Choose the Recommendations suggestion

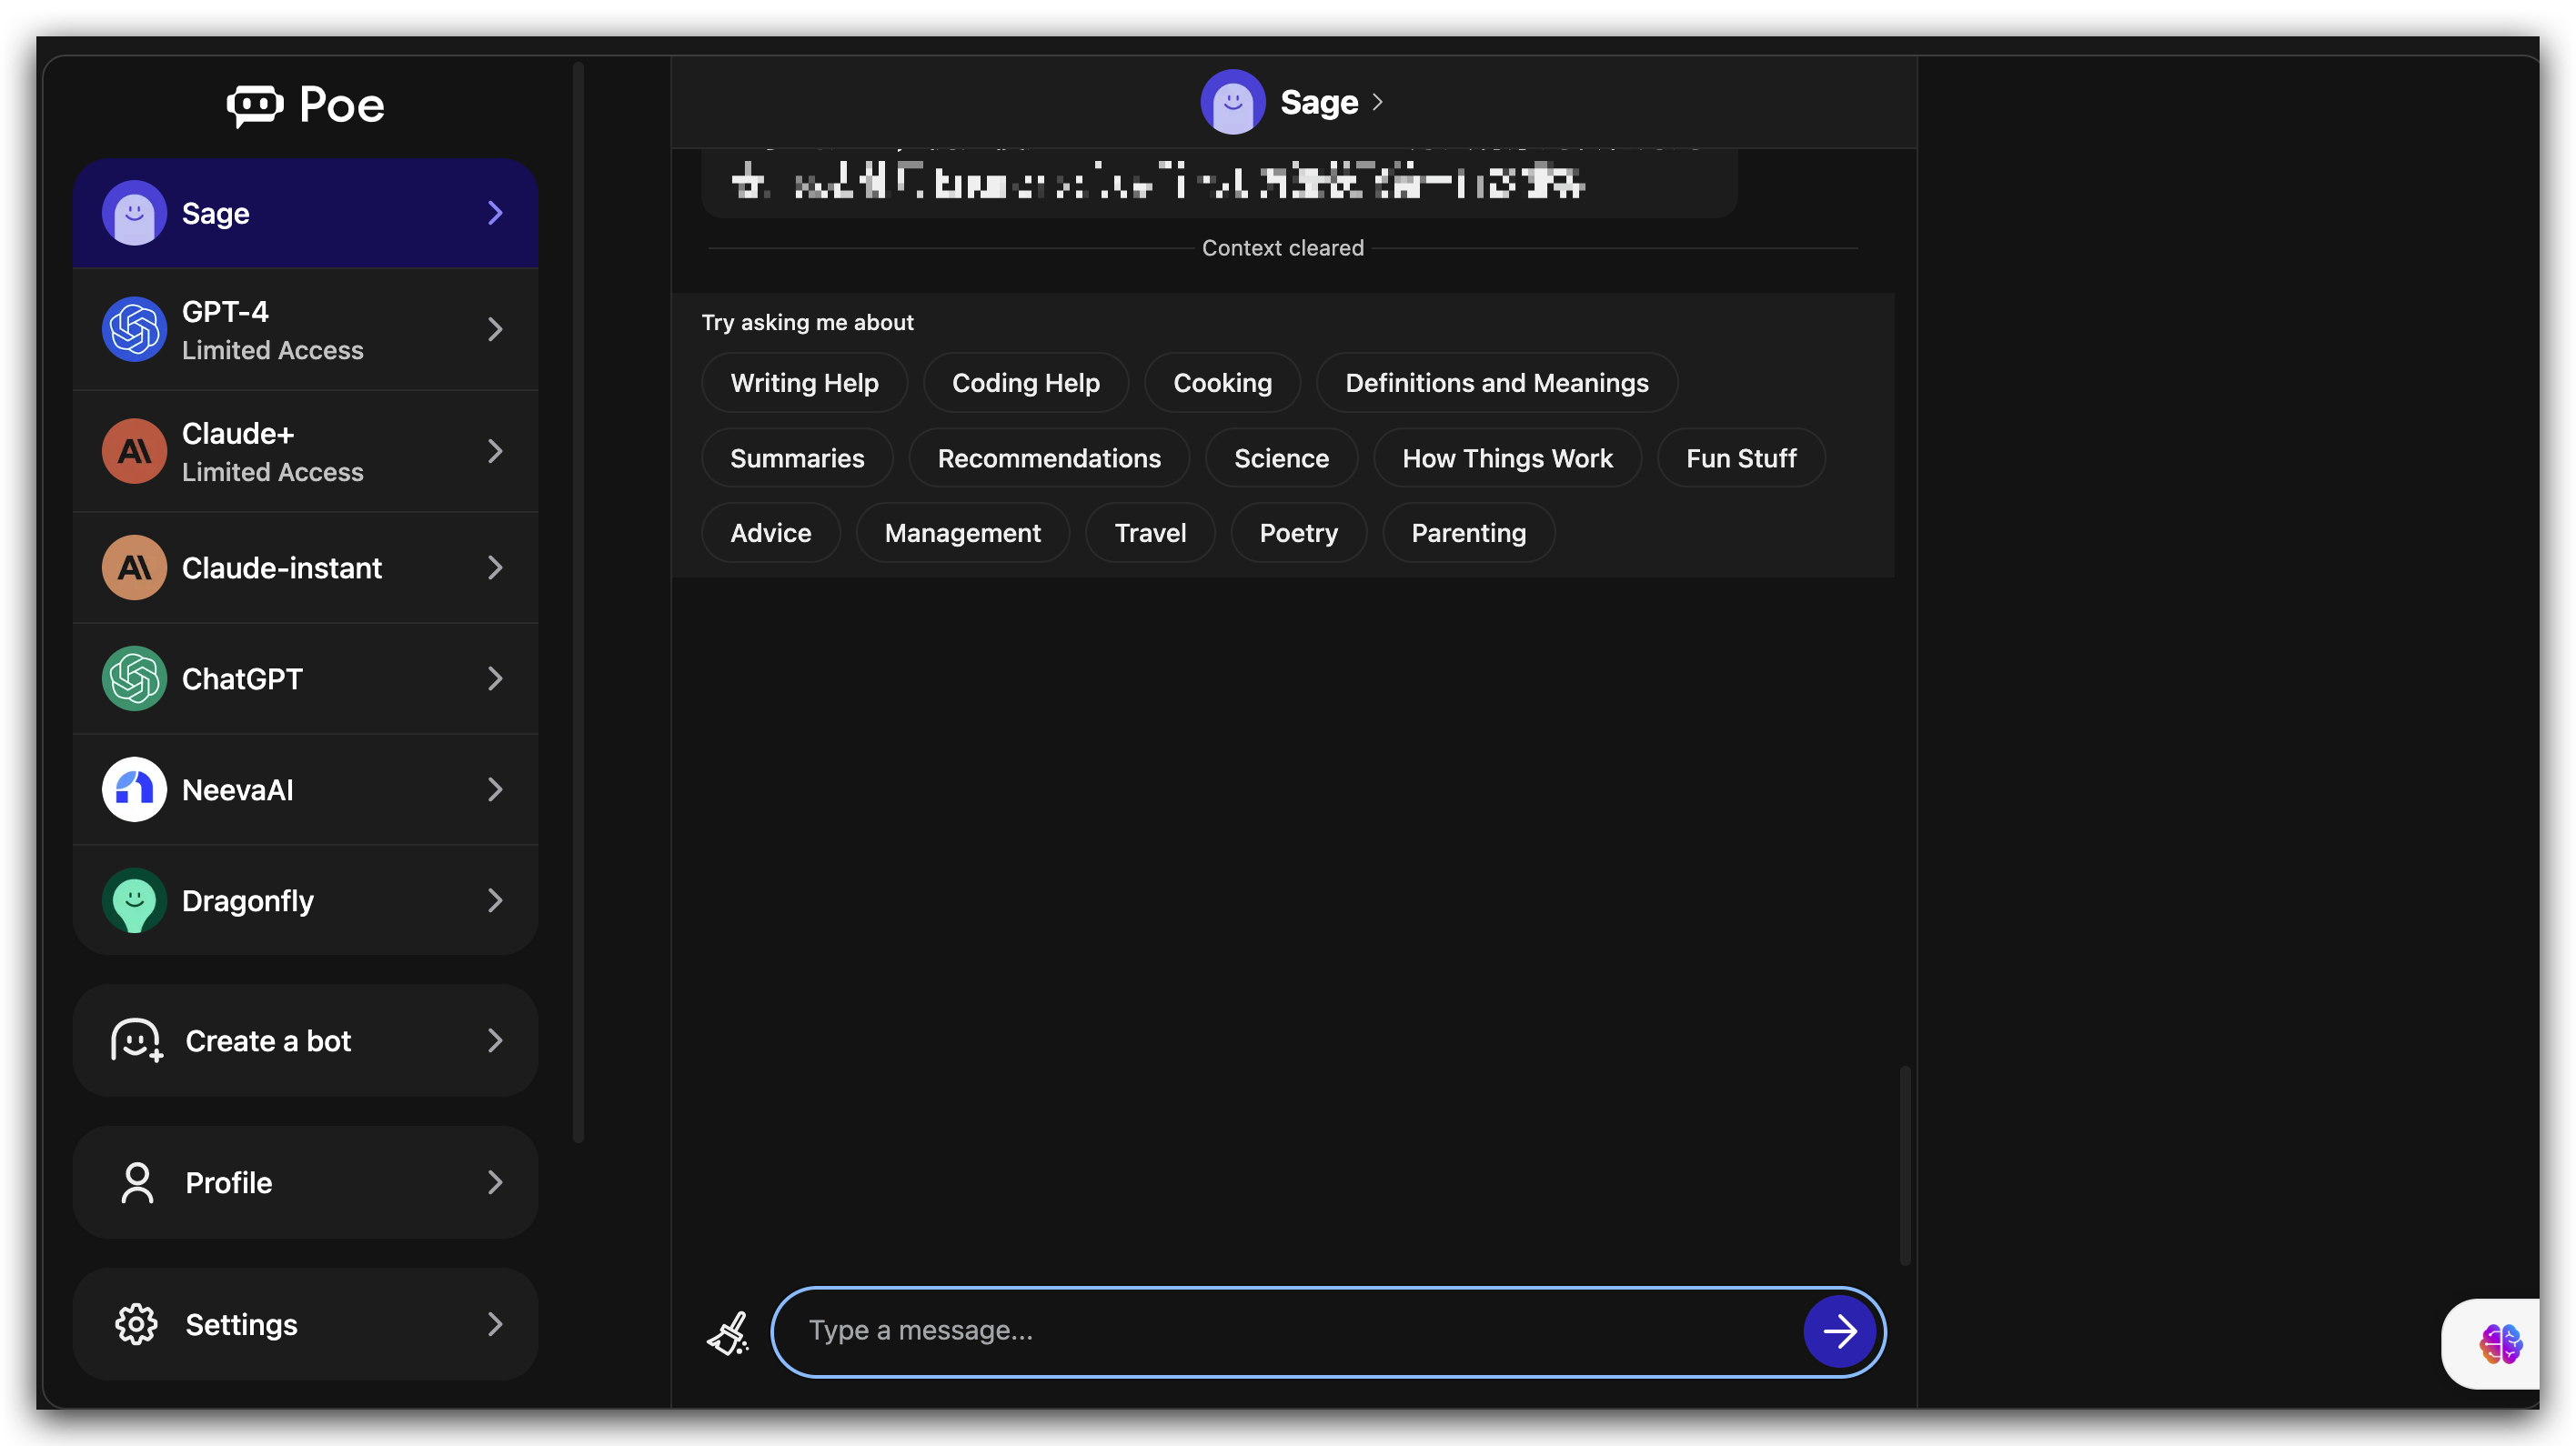tap(1050, 458)
